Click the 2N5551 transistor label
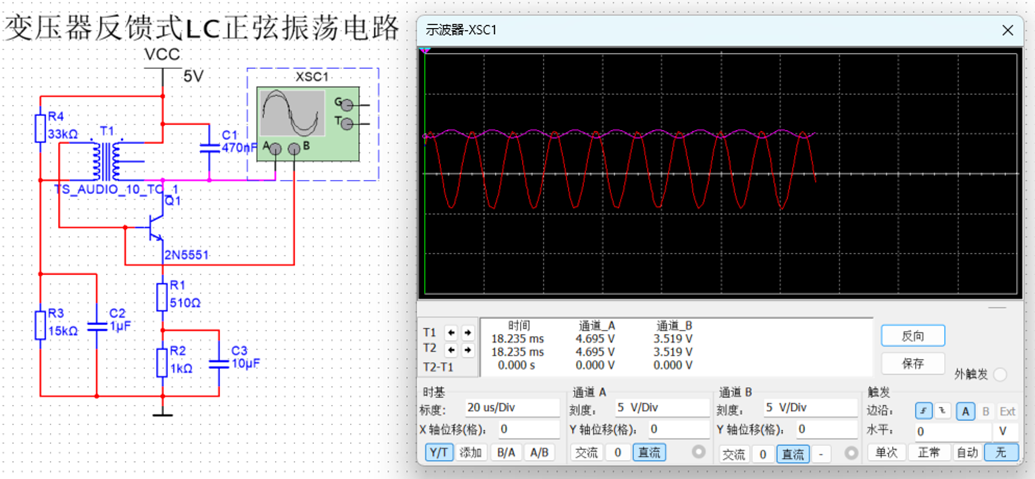This screenshot has height=479, width=1035. point(187,255)
